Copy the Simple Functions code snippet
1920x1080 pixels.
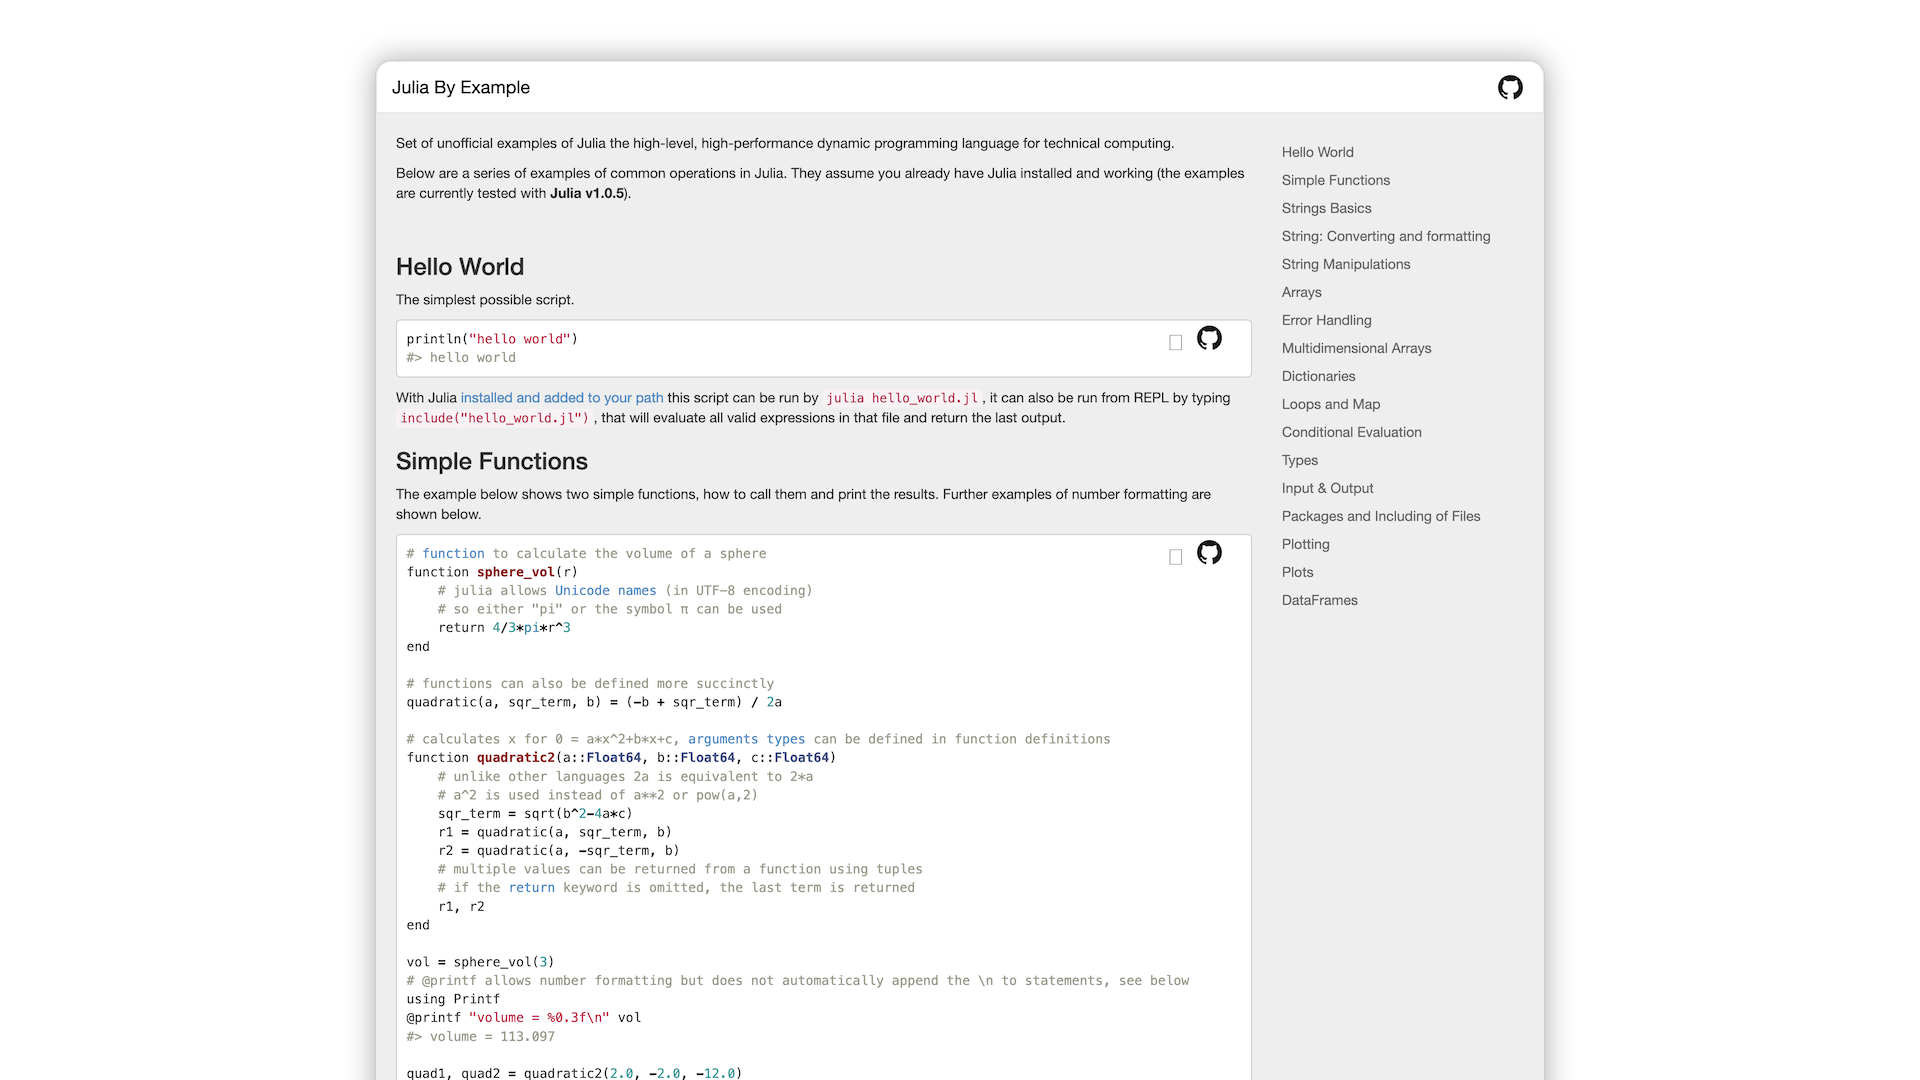click(1176, 557)
